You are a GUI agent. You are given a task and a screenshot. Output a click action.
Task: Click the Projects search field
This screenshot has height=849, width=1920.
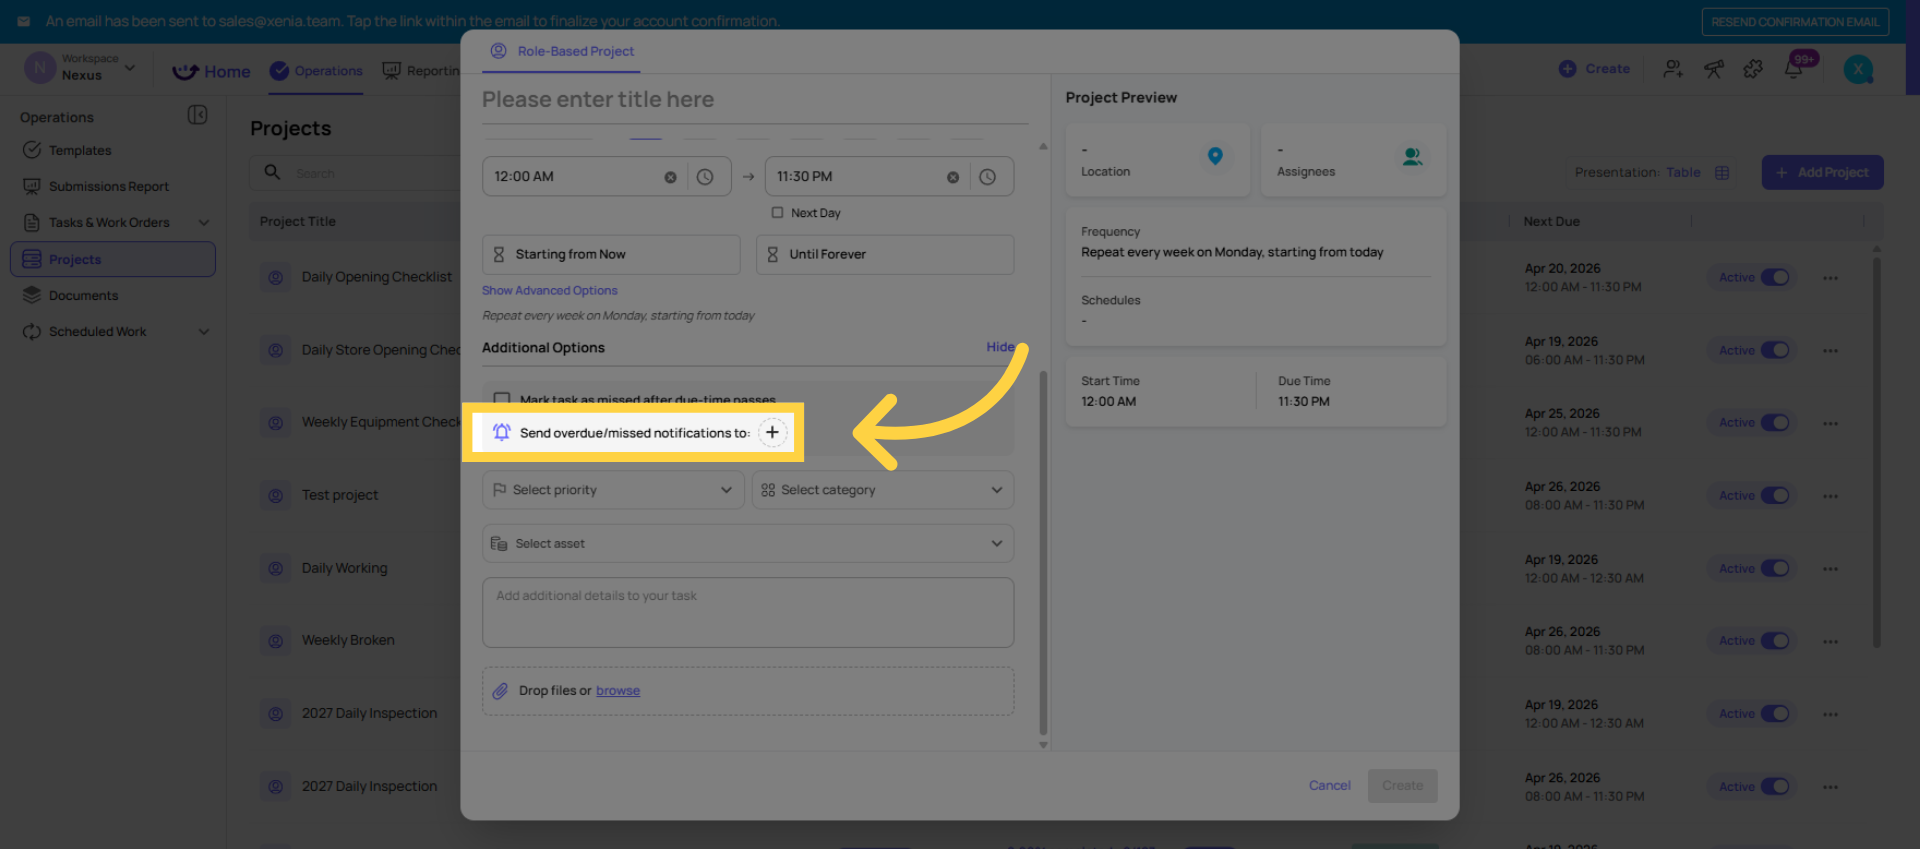tap(355, 173)
